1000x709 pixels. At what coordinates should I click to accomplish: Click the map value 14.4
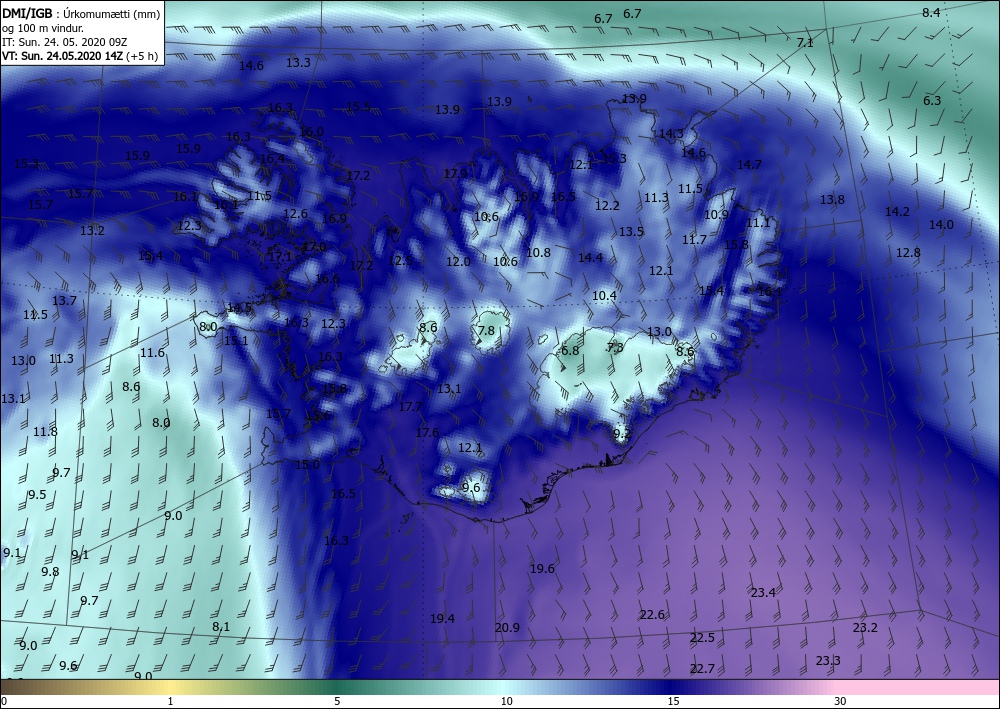click(590, 258)
